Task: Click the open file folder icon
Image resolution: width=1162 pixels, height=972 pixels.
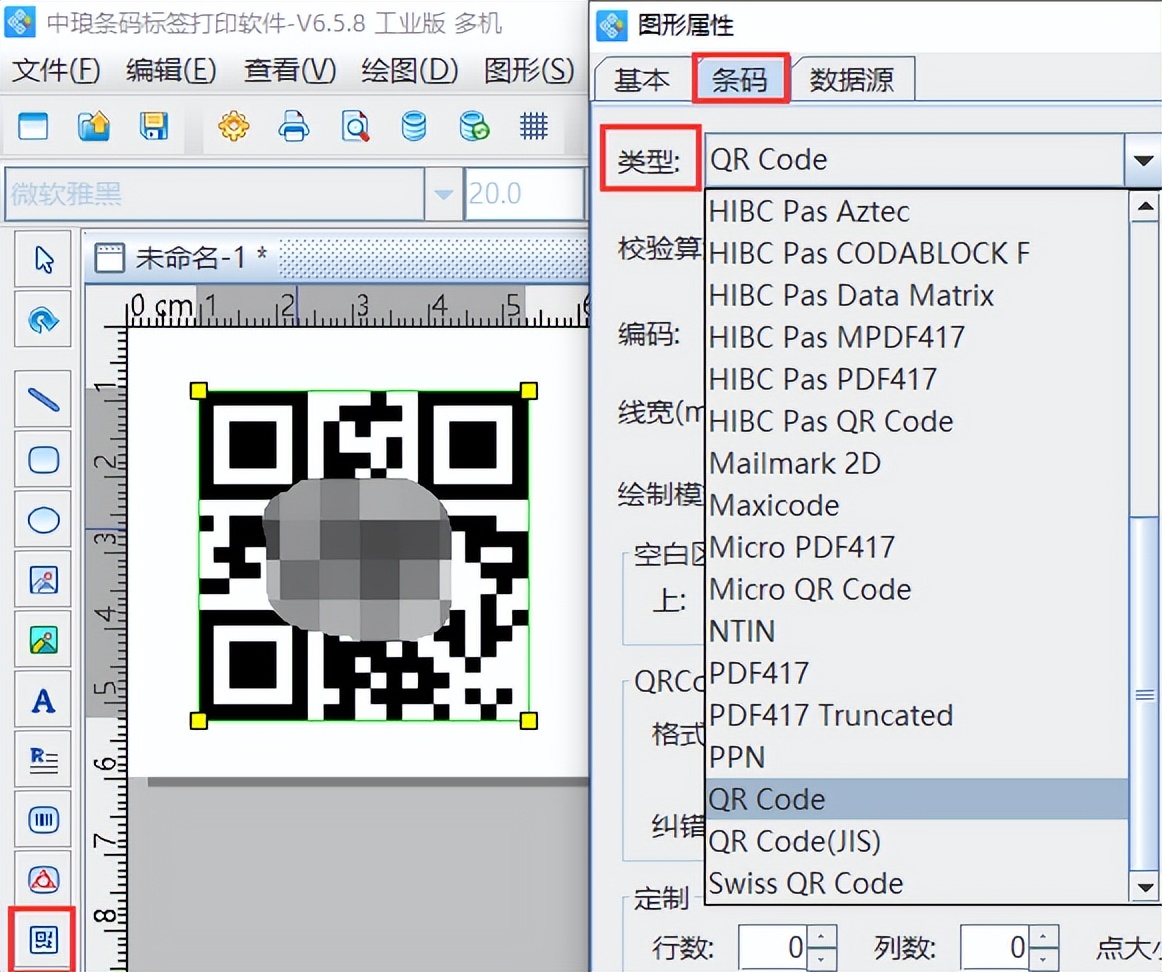Action: [x=93, y=126]
